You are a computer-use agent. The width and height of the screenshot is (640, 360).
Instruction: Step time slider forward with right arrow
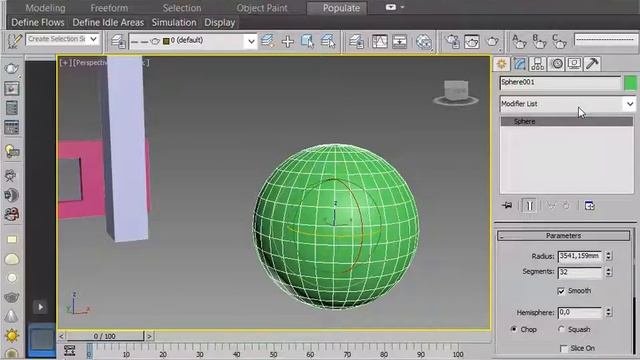[149, 336]
